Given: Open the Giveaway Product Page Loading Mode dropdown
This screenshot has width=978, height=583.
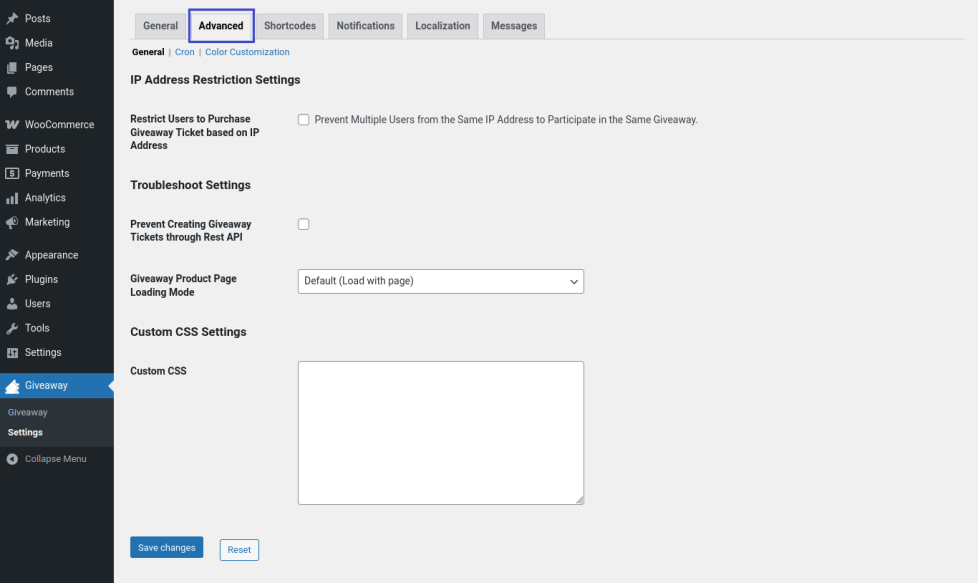Looking at the screenshot, I should point(440,281).
